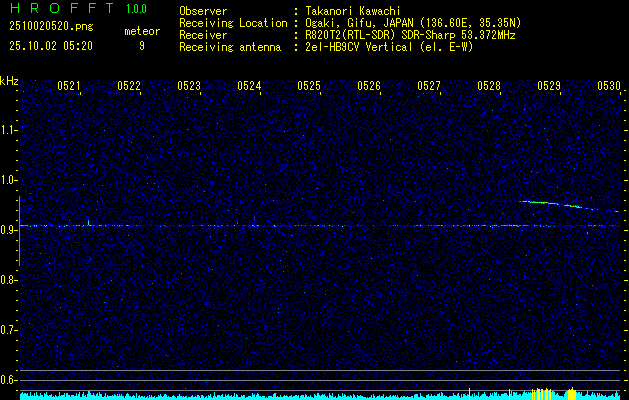Click the meteor label

[x=142, y=31]
